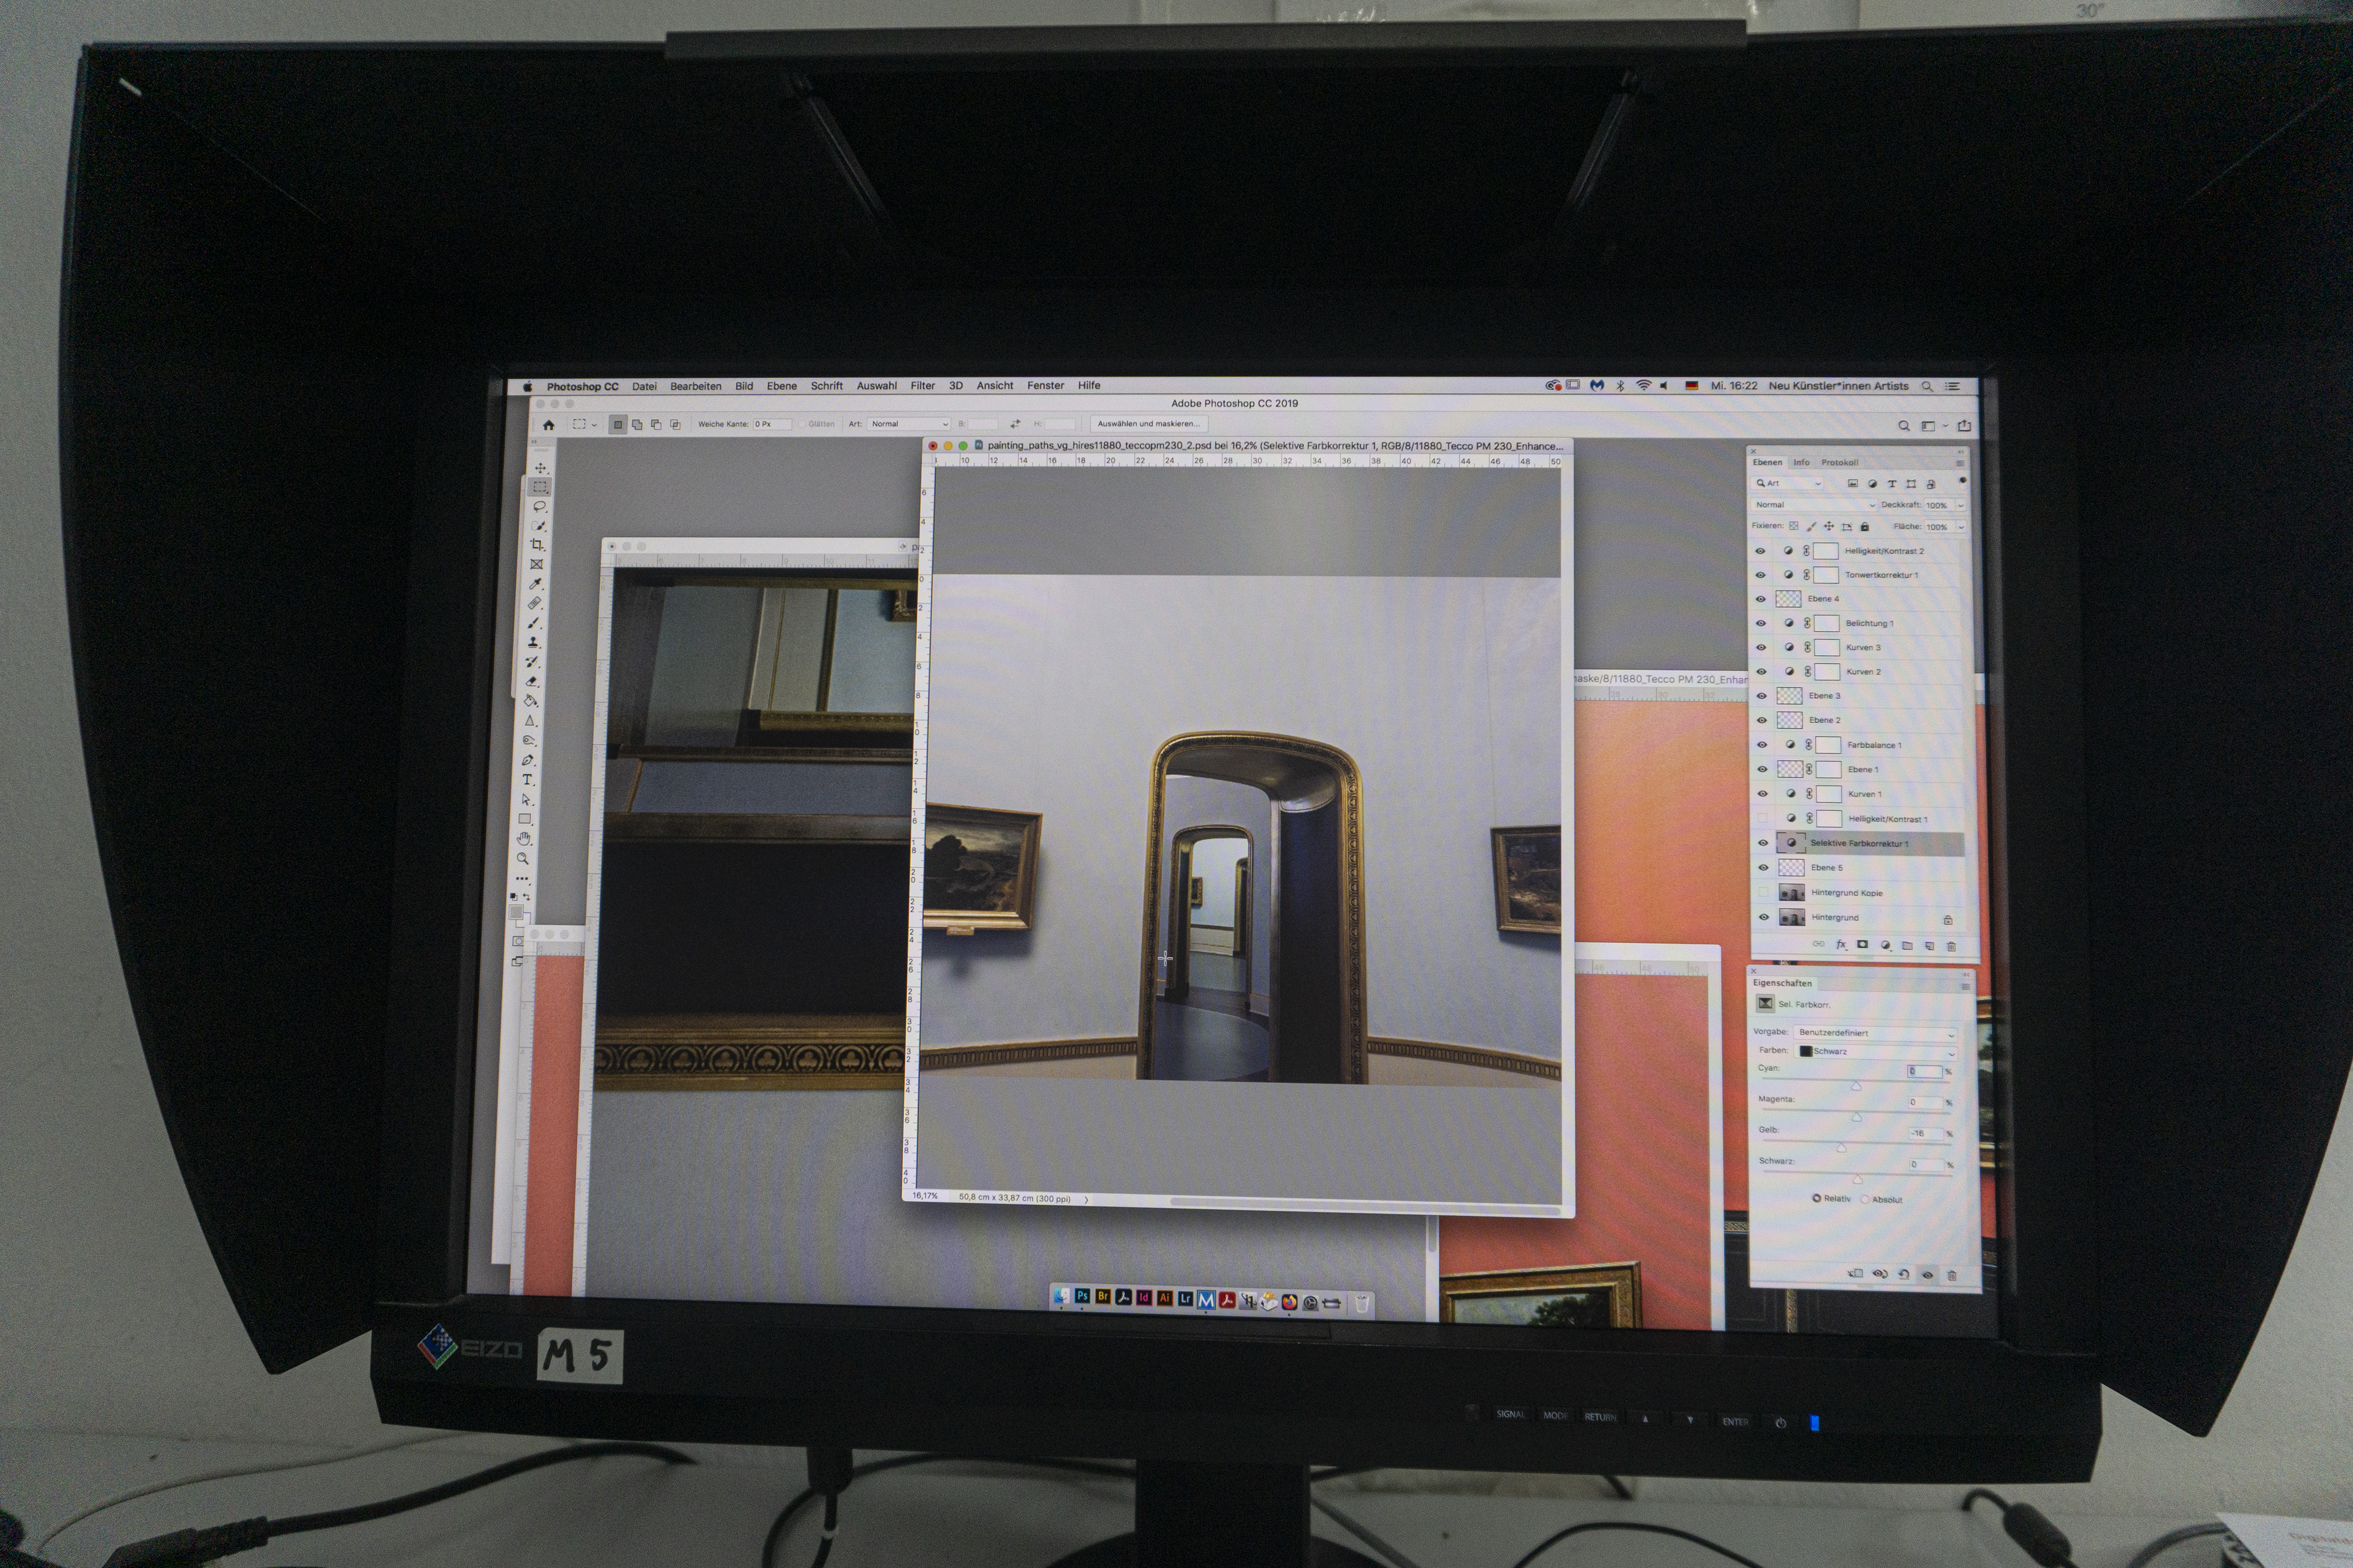This screenshot has width=2353, height=1568.
Task: Activate the Zoom magnifier tool
Action: point(523,858)
